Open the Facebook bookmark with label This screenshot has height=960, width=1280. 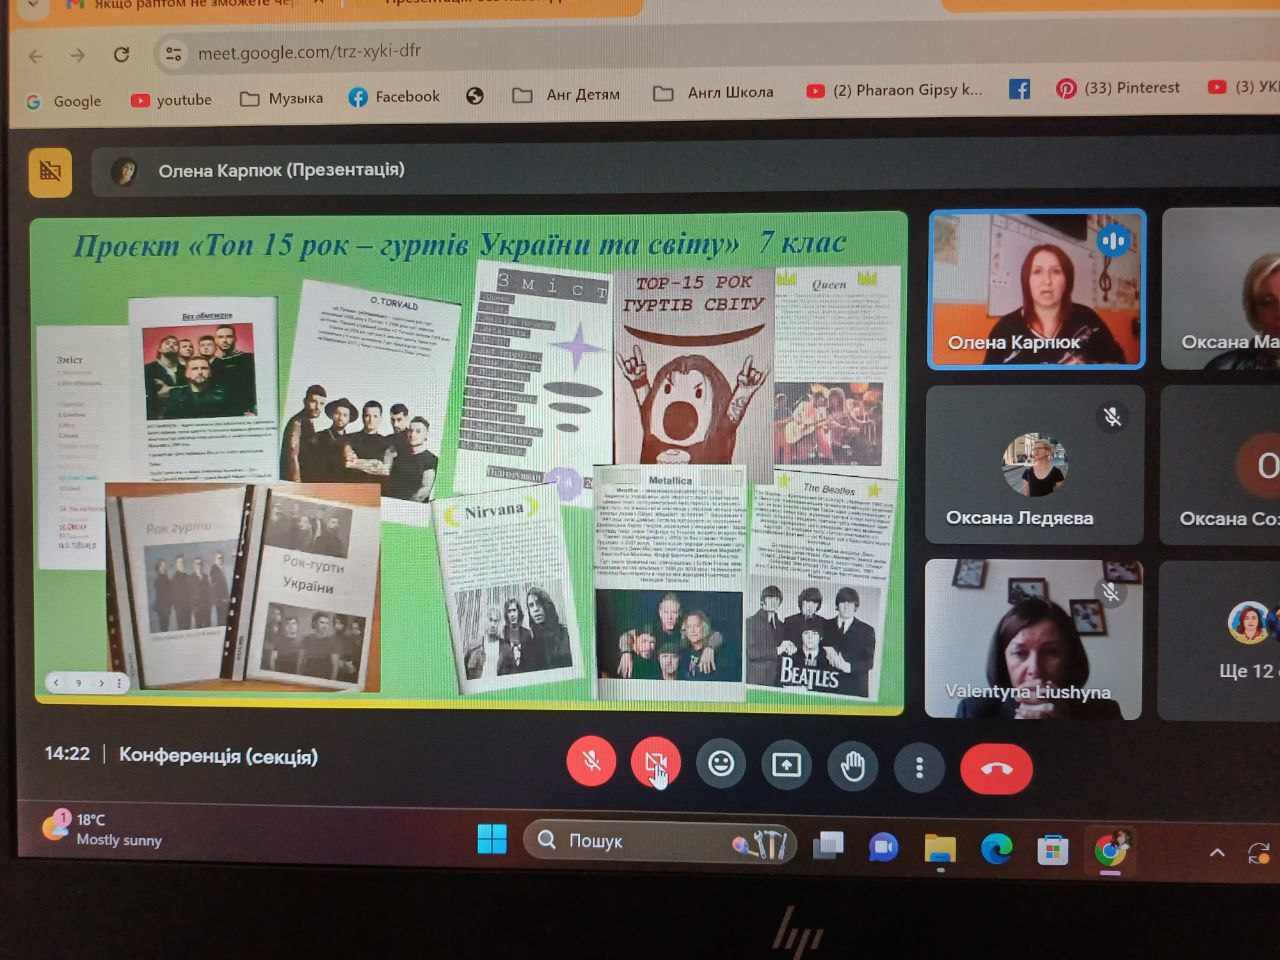[394, 97]
